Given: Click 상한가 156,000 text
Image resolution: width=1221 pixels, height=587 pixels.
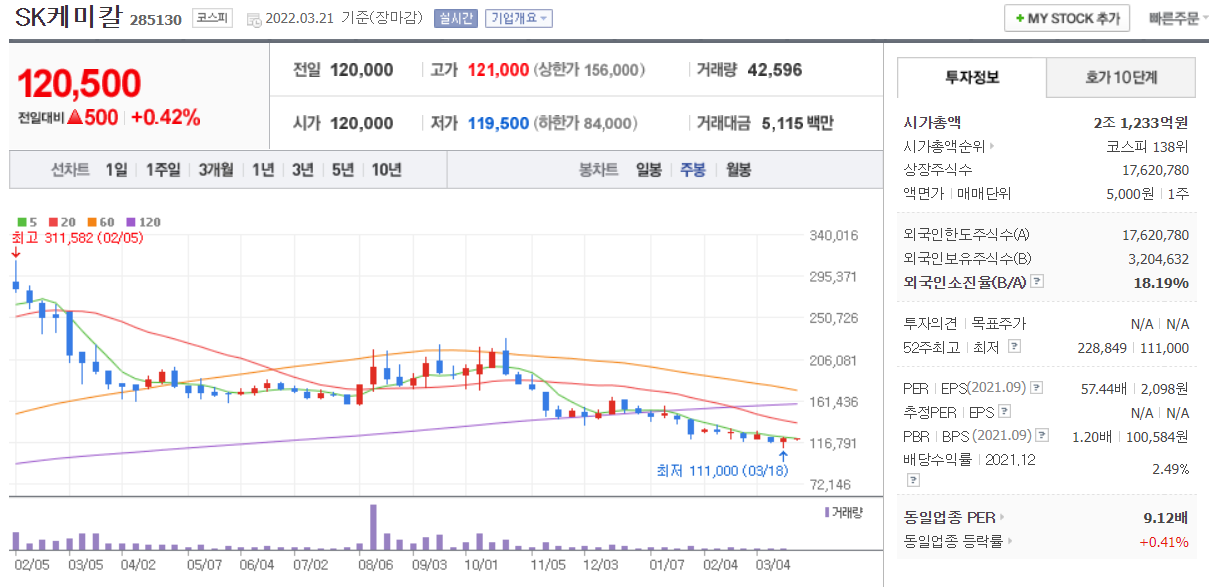Looking at the screenshot, I should (589, 70).
